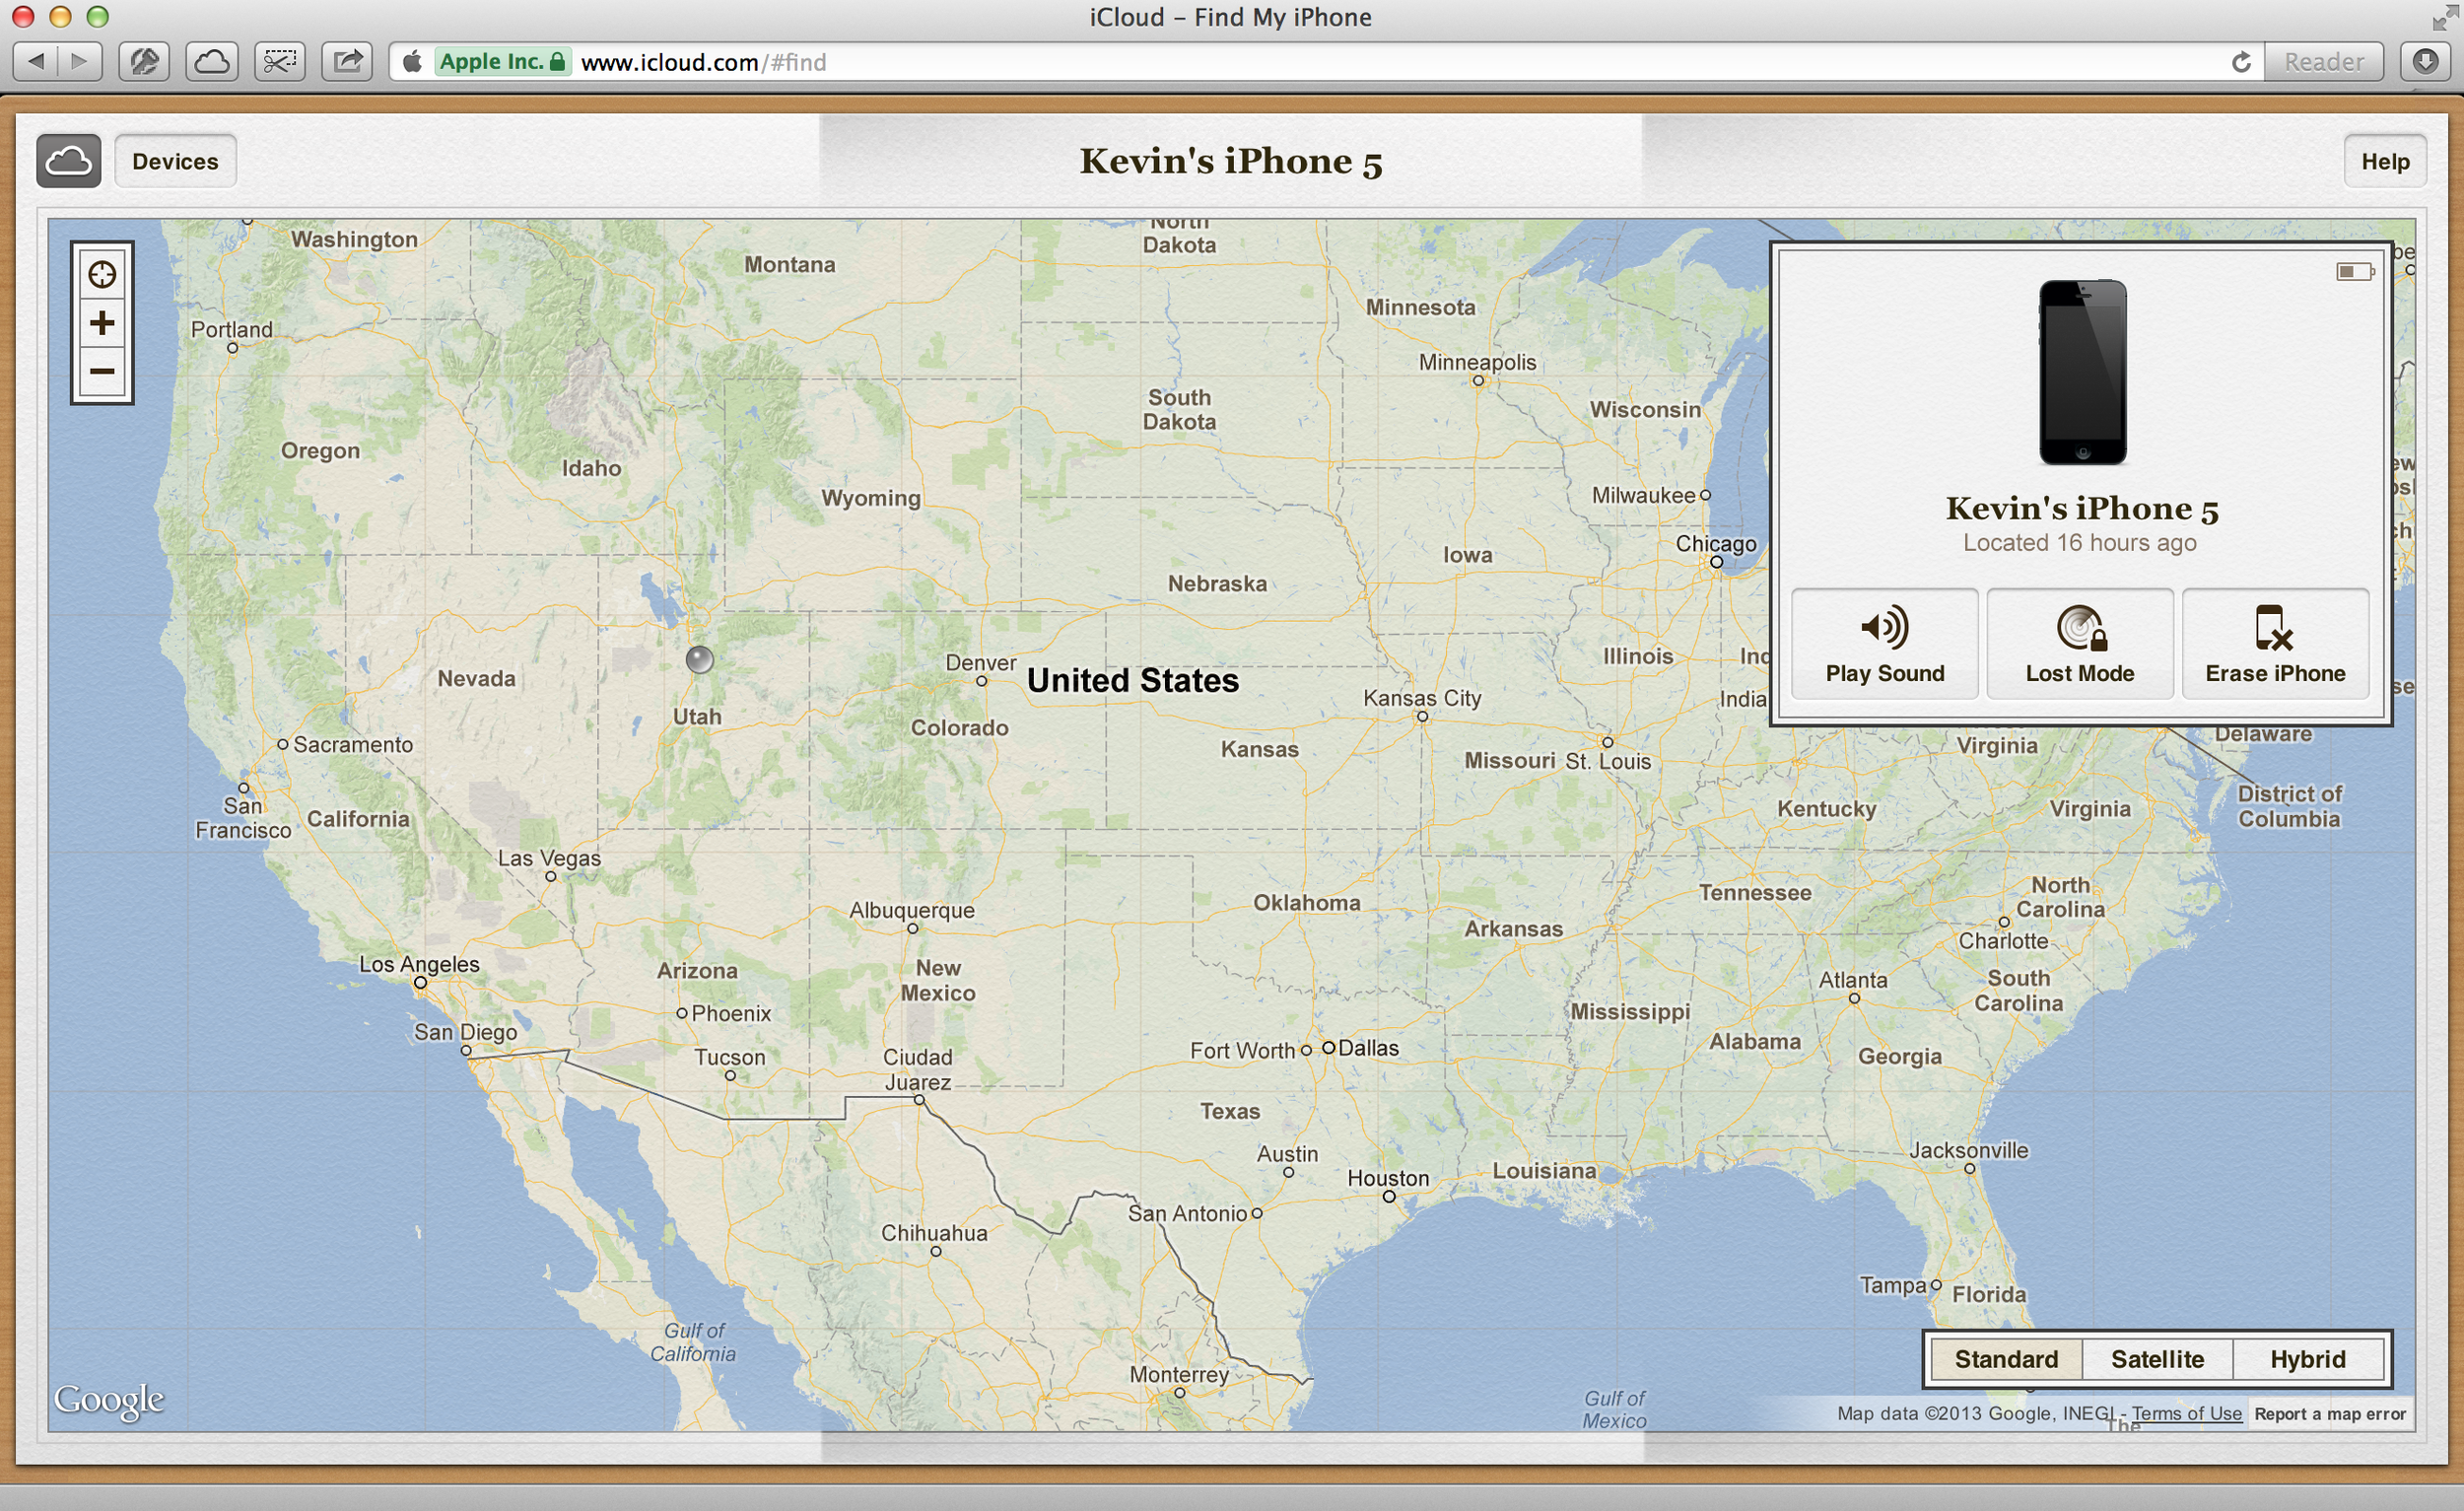
Task: Open the Devices list
Action: click(175, 161)
